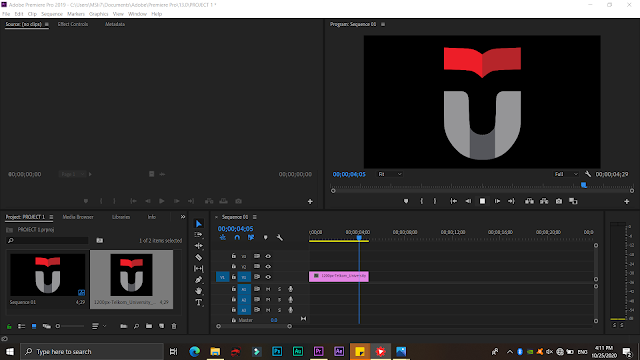Image resolution: width=640 pixels, height=360 pixels.
Task: Click the Program monitor blue playhead scrubber
Action: [x=584, y=185]
